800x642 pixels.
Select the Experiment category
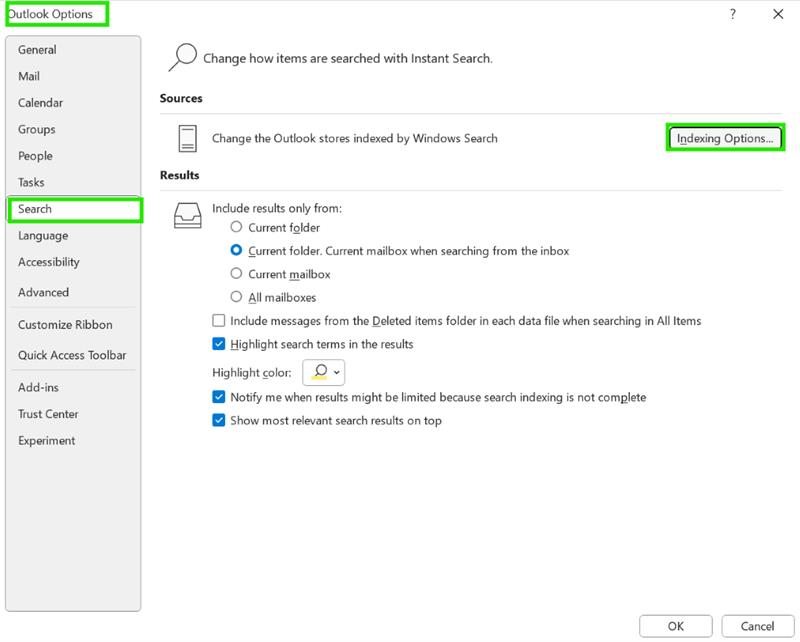[x=73, y=441]
